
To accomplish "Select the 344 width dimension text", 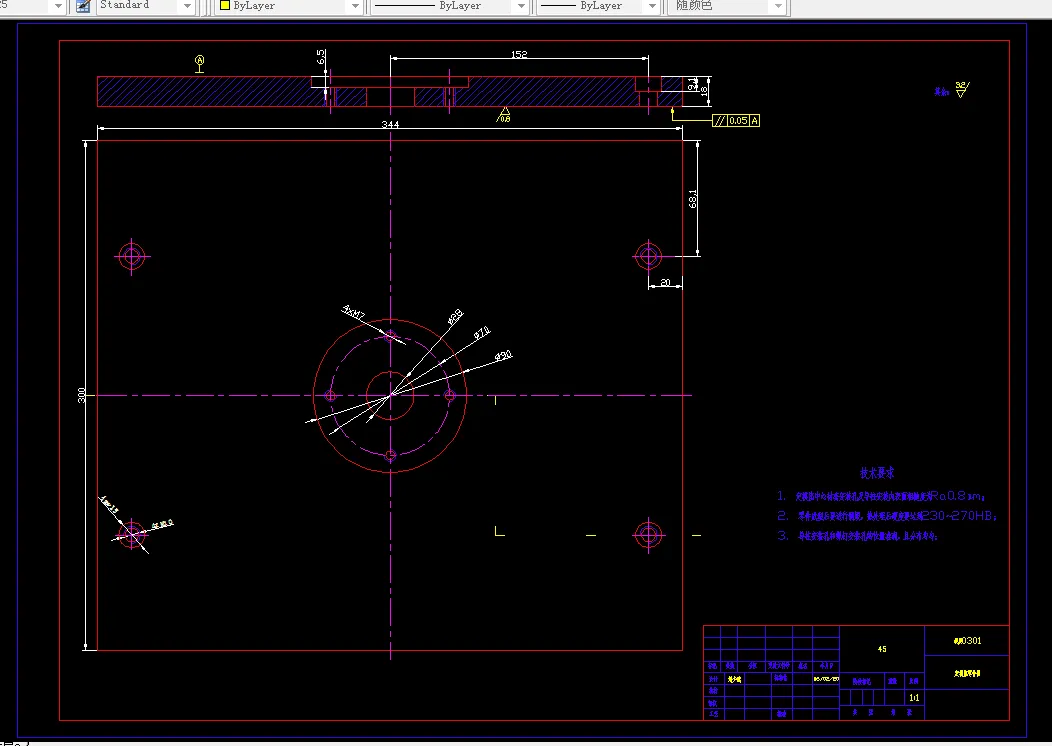I will point(390,125).
